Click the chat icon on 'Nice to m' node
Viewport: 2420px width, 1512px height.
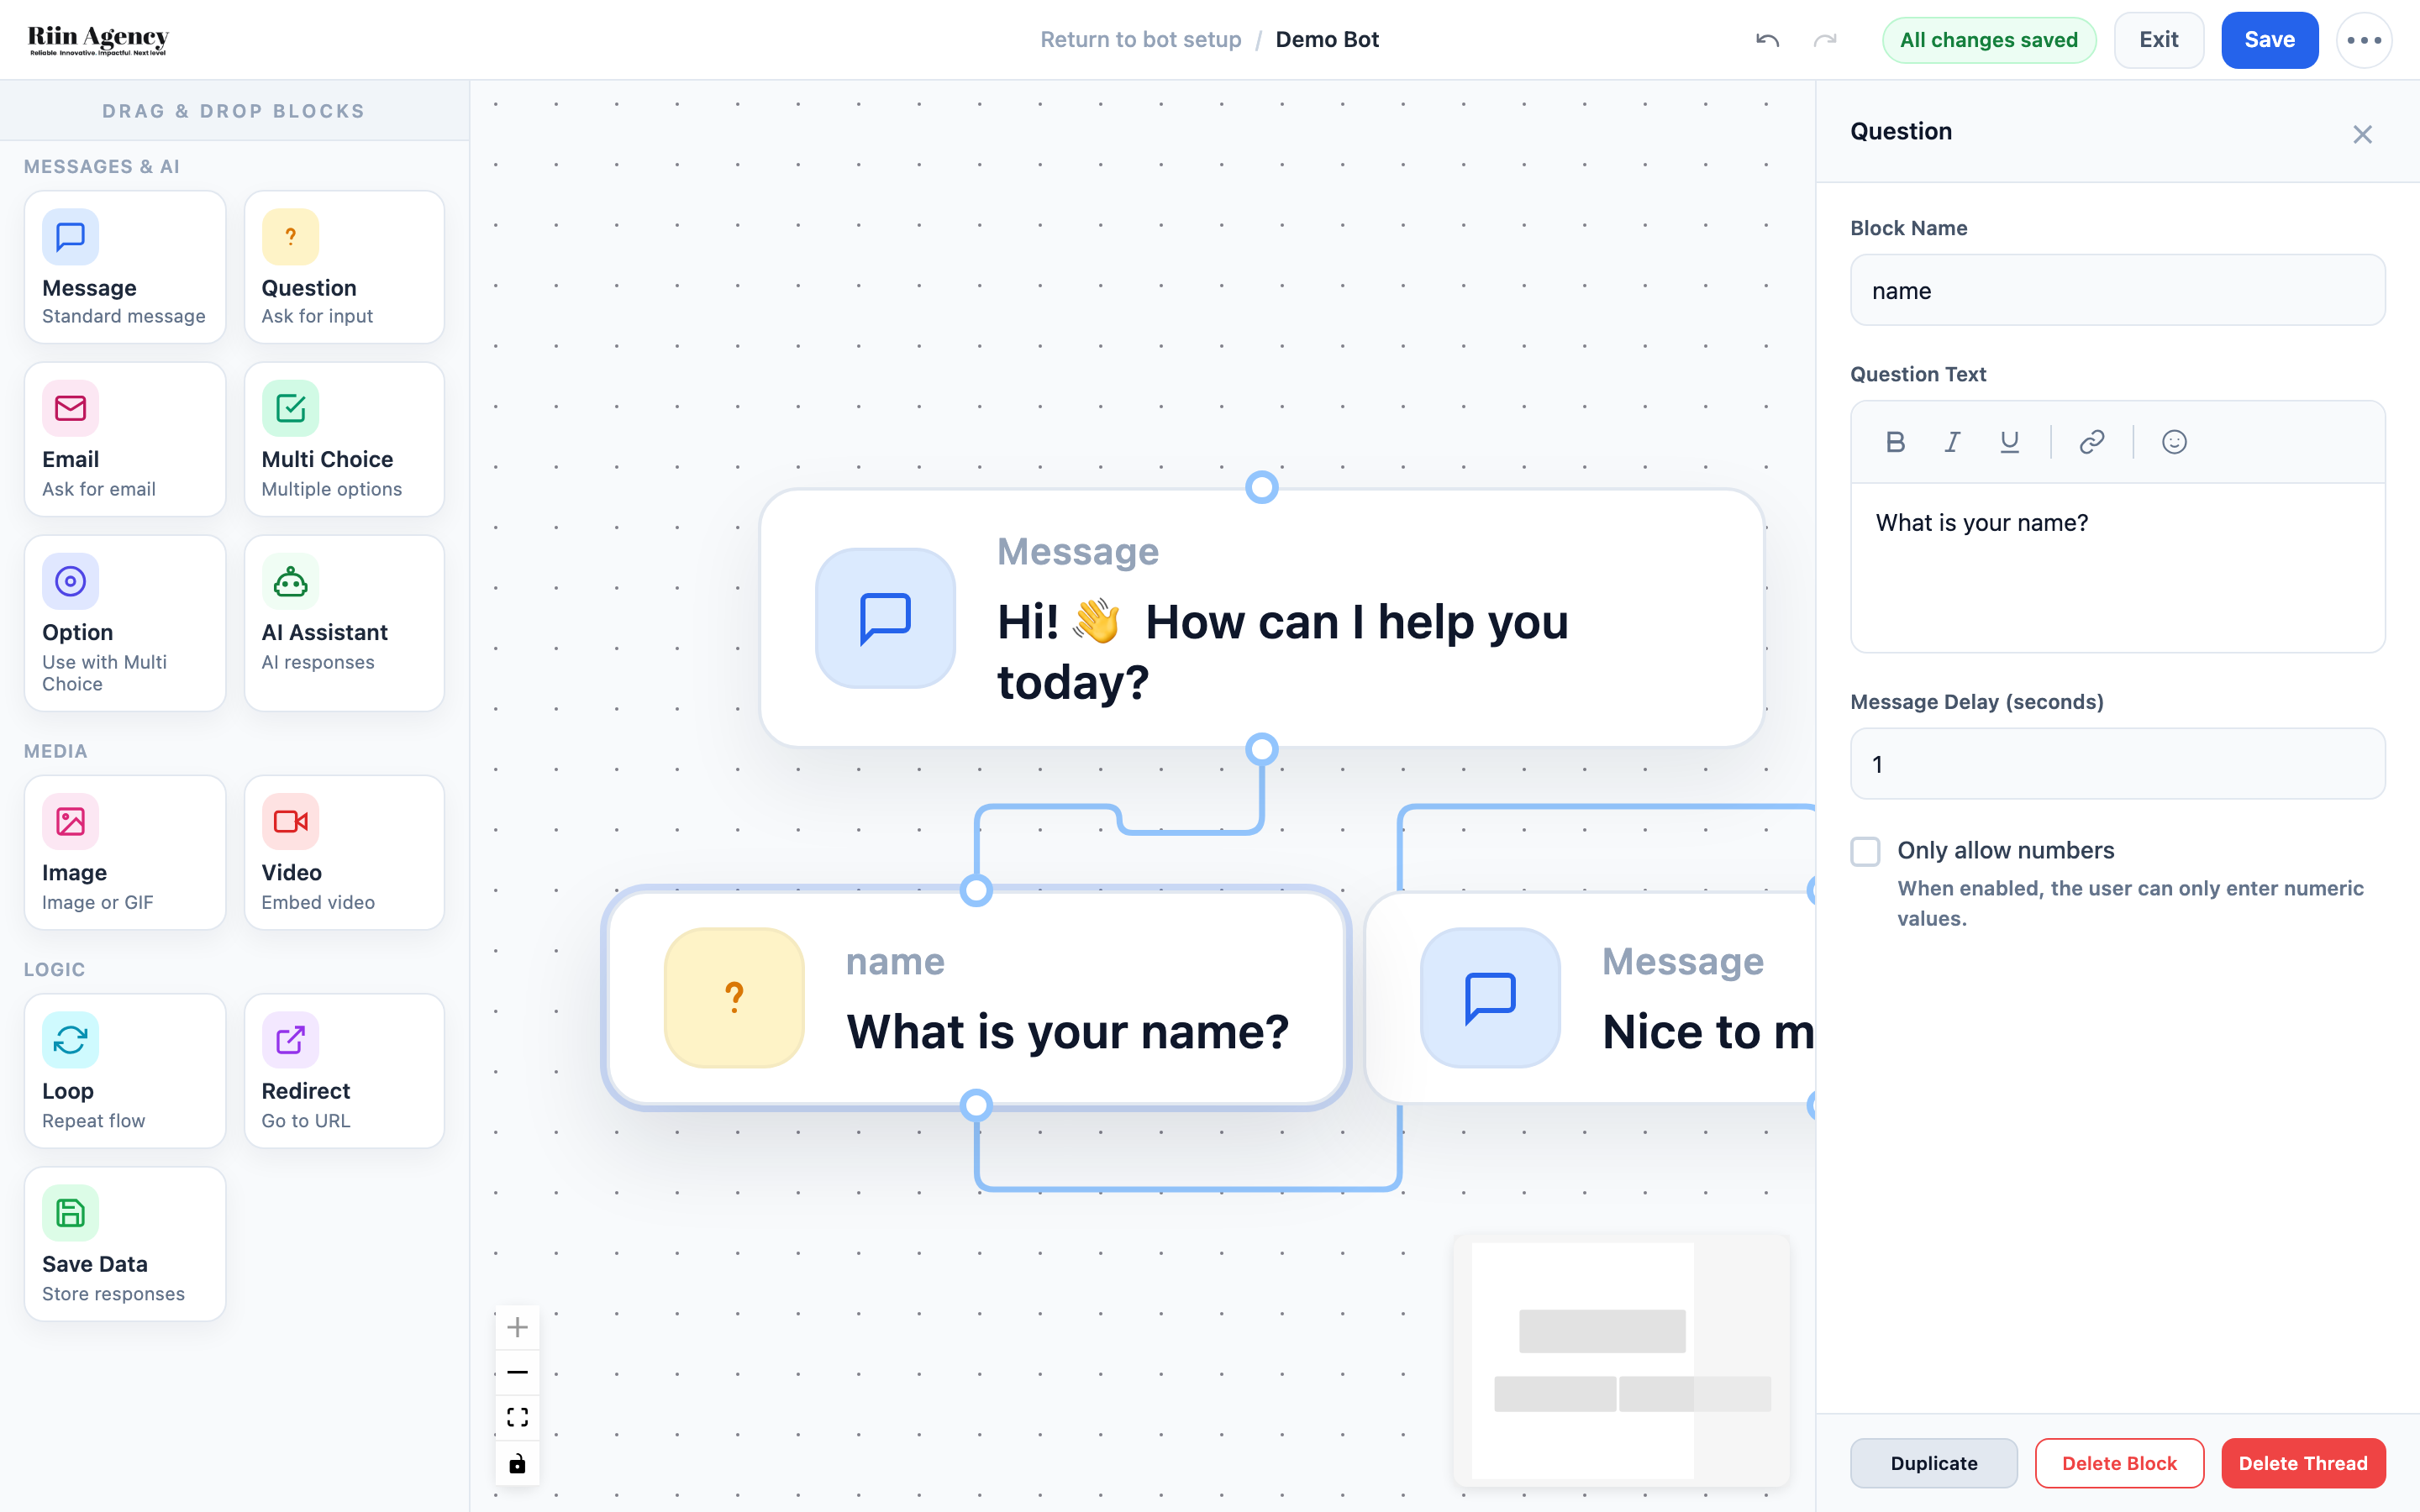[x=1490, y=998]
